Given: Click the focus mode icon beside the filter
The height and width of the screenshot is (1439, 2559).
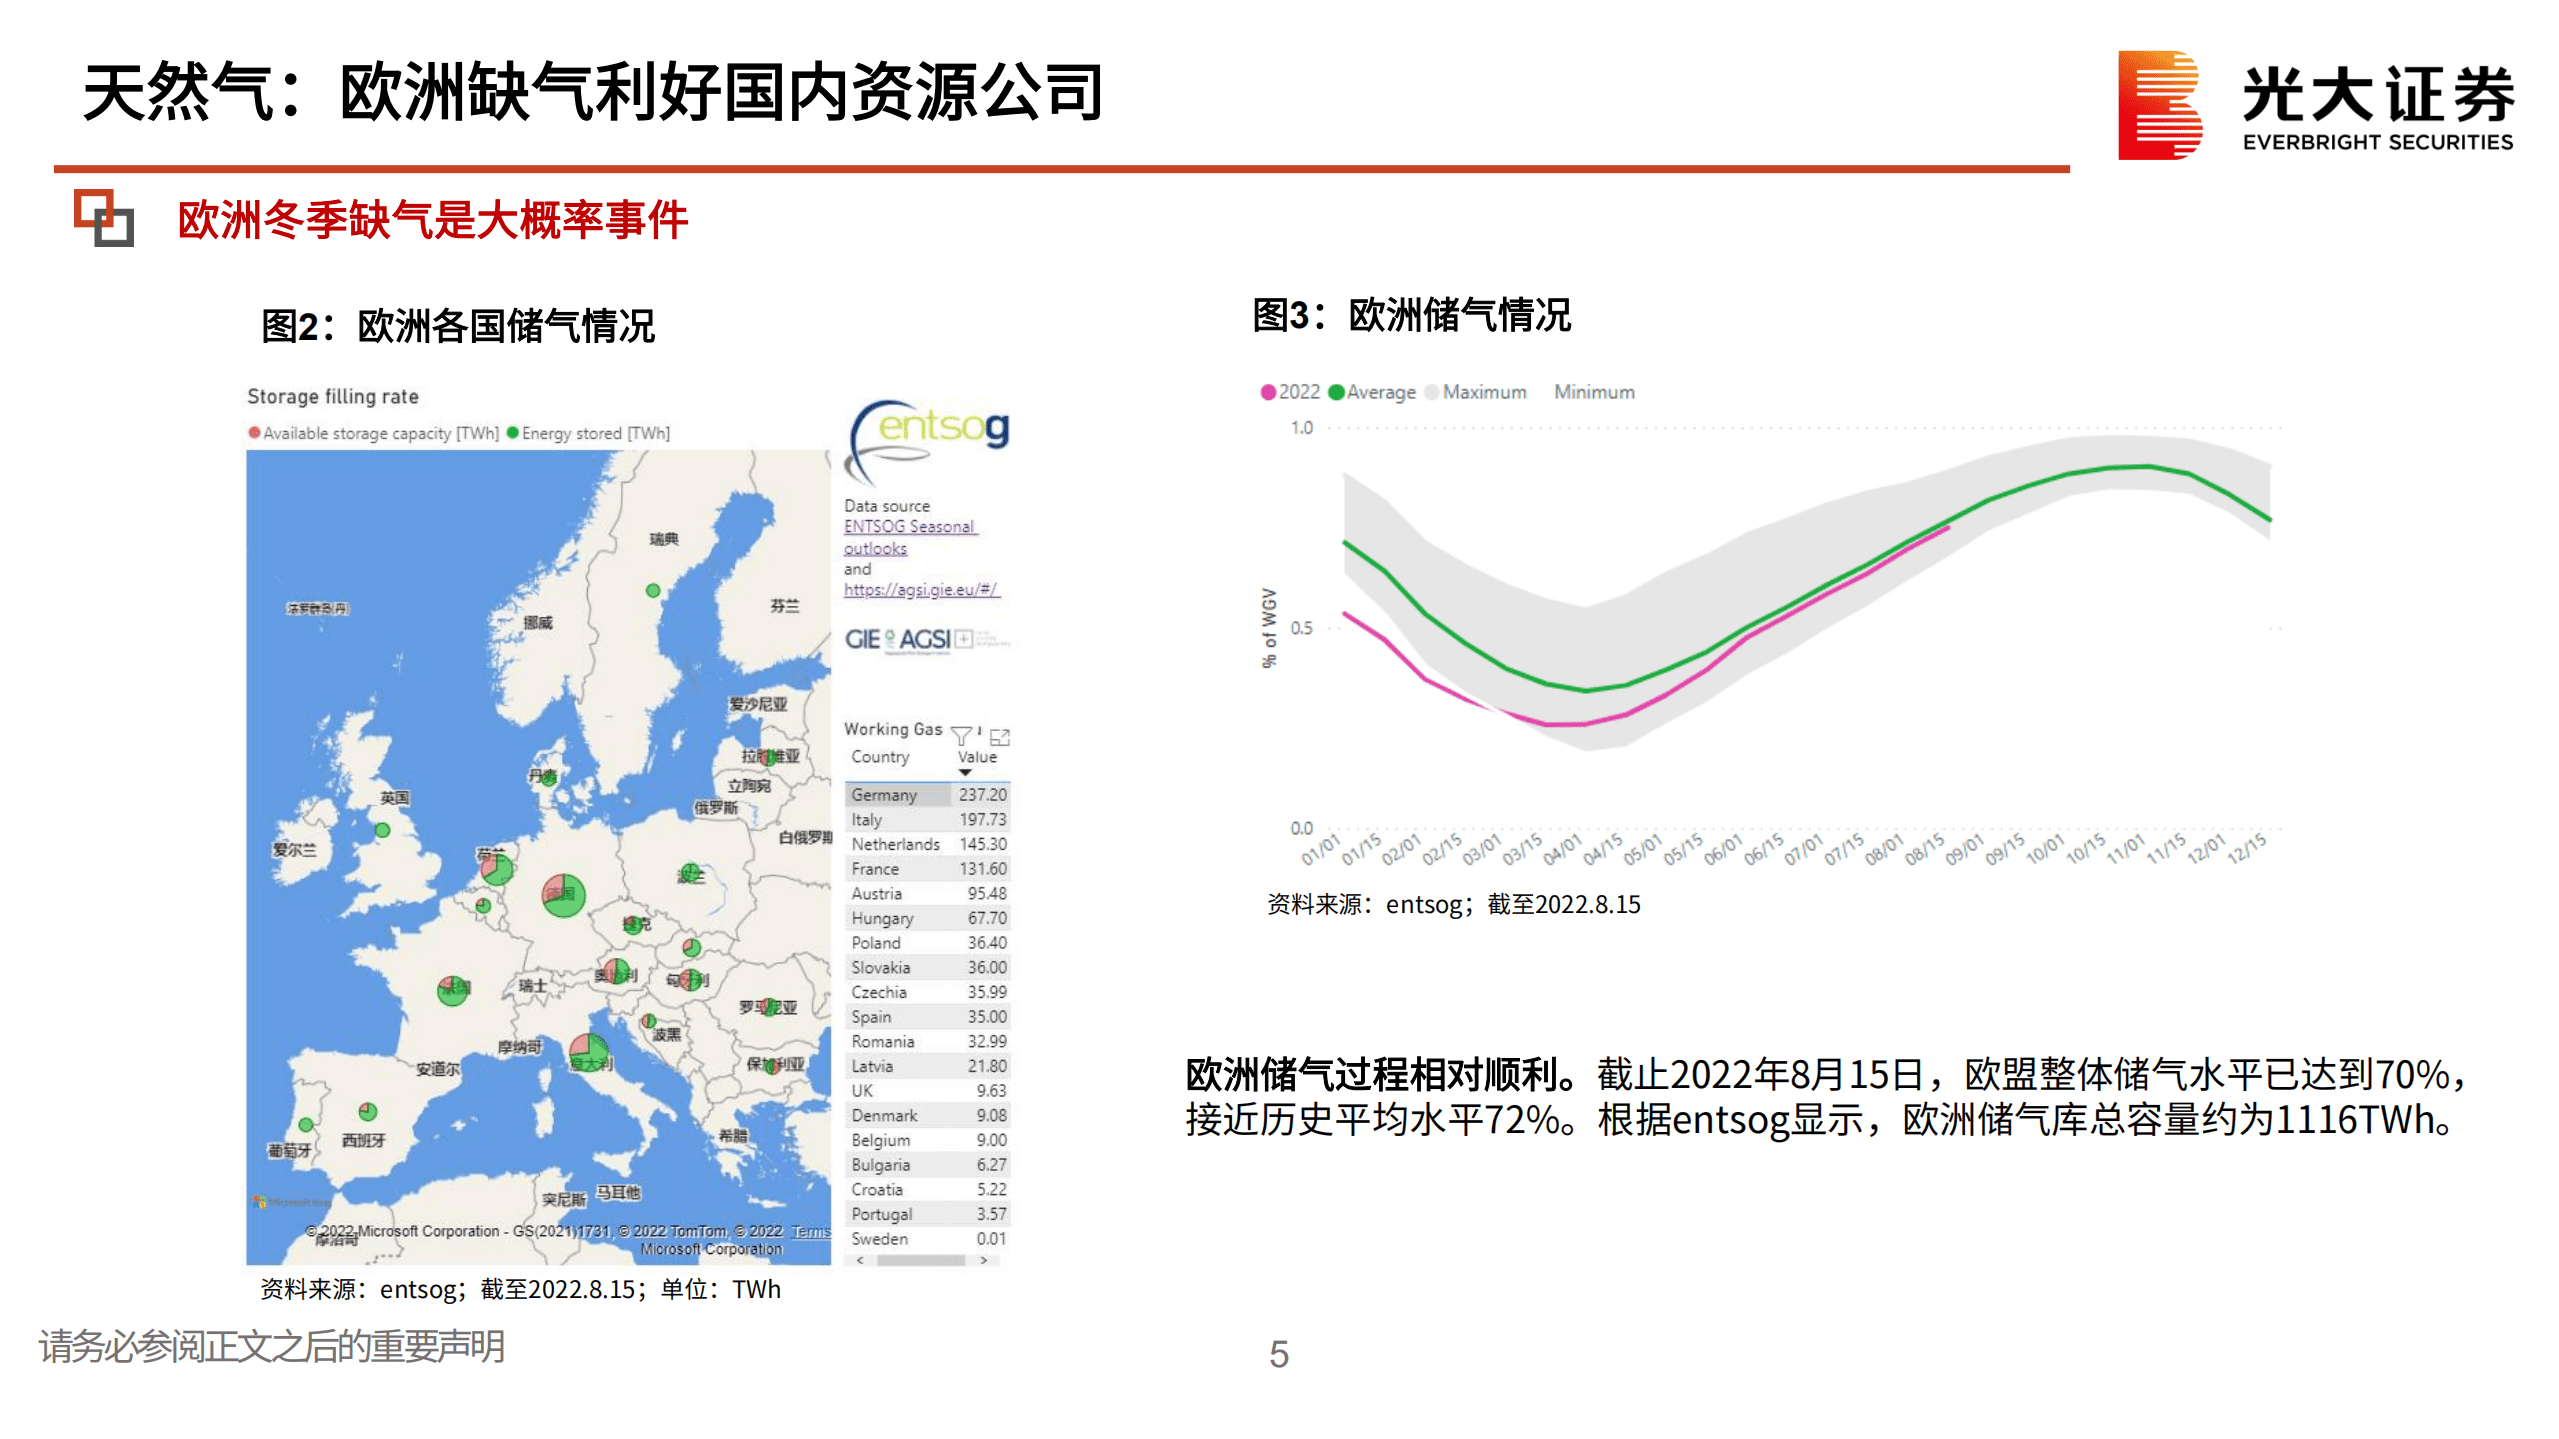Looking at the screenshot, I should [1000, 737].
